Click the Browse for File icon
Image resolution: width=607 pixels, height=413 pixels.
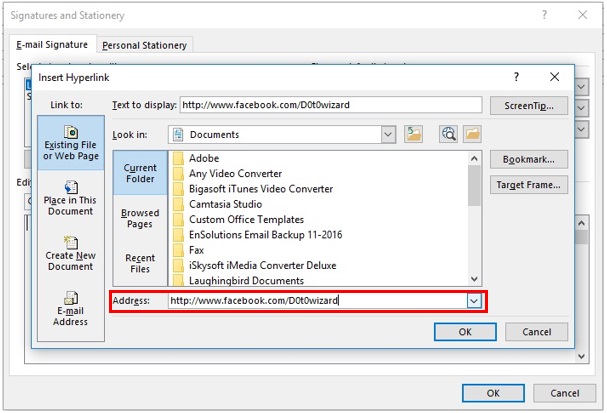coord(472,134)
